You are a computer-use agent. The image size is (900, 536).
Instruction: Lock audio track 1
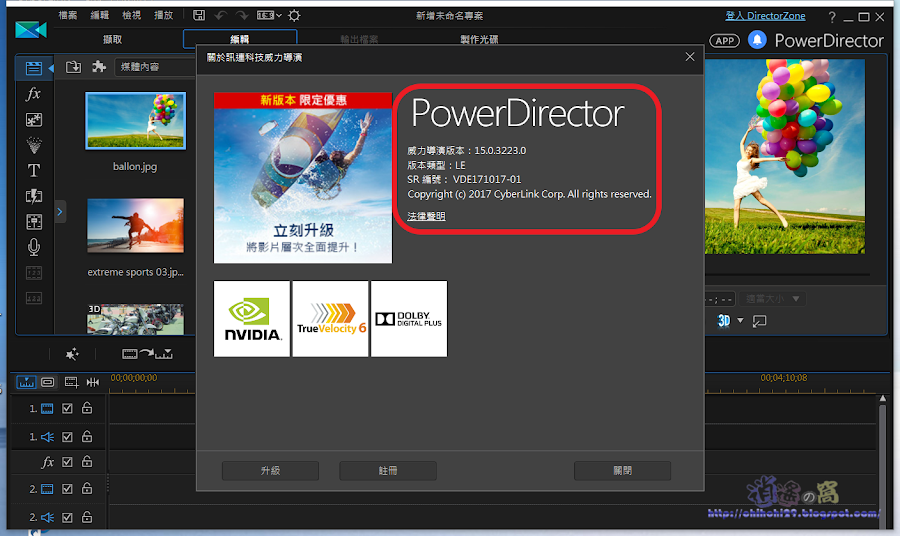pos(87,437)
